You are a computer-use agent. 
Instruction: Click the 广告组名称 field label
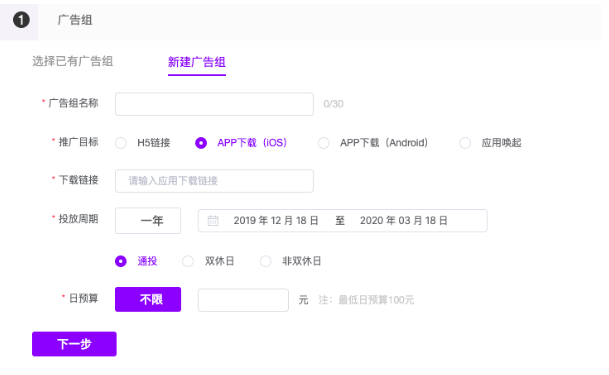coord(73,103)
